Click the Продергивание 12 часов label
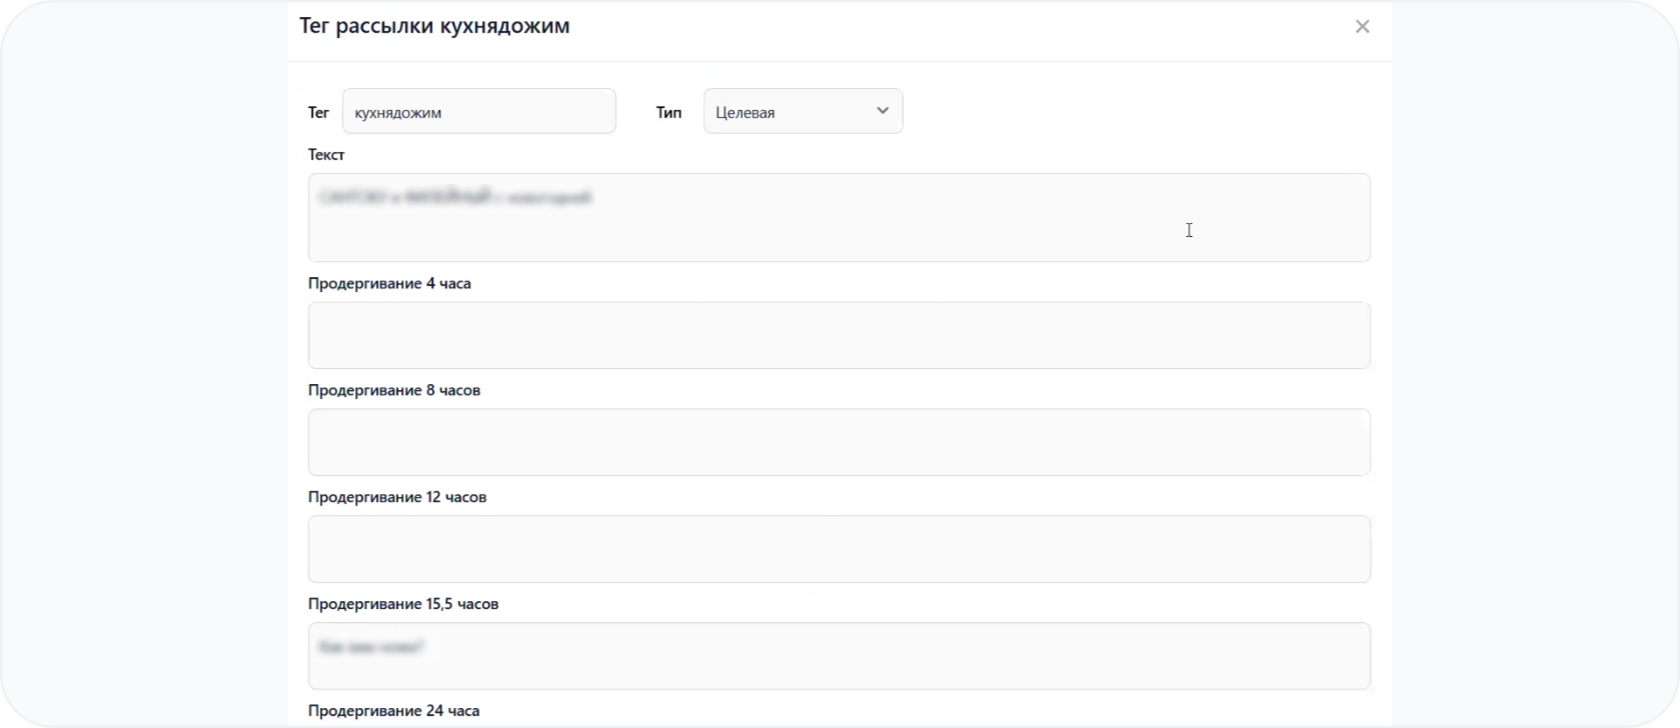The height and width of the screenshot is (728, 1680). tap(397, 498)
